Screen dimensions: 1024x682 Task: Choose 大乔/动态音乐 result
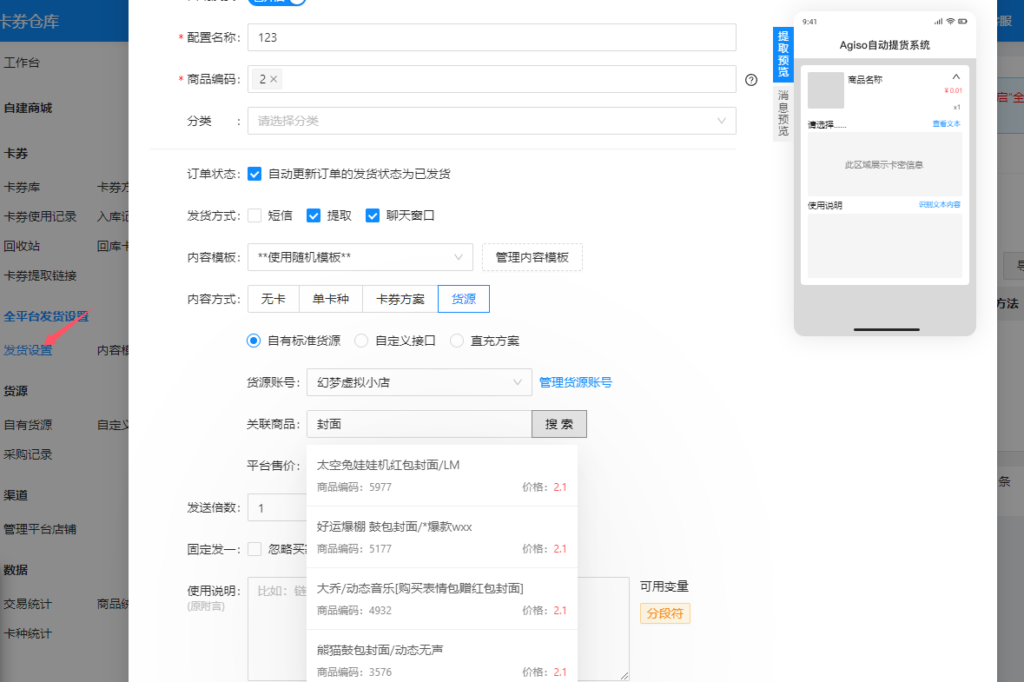[x=441, y=599]
